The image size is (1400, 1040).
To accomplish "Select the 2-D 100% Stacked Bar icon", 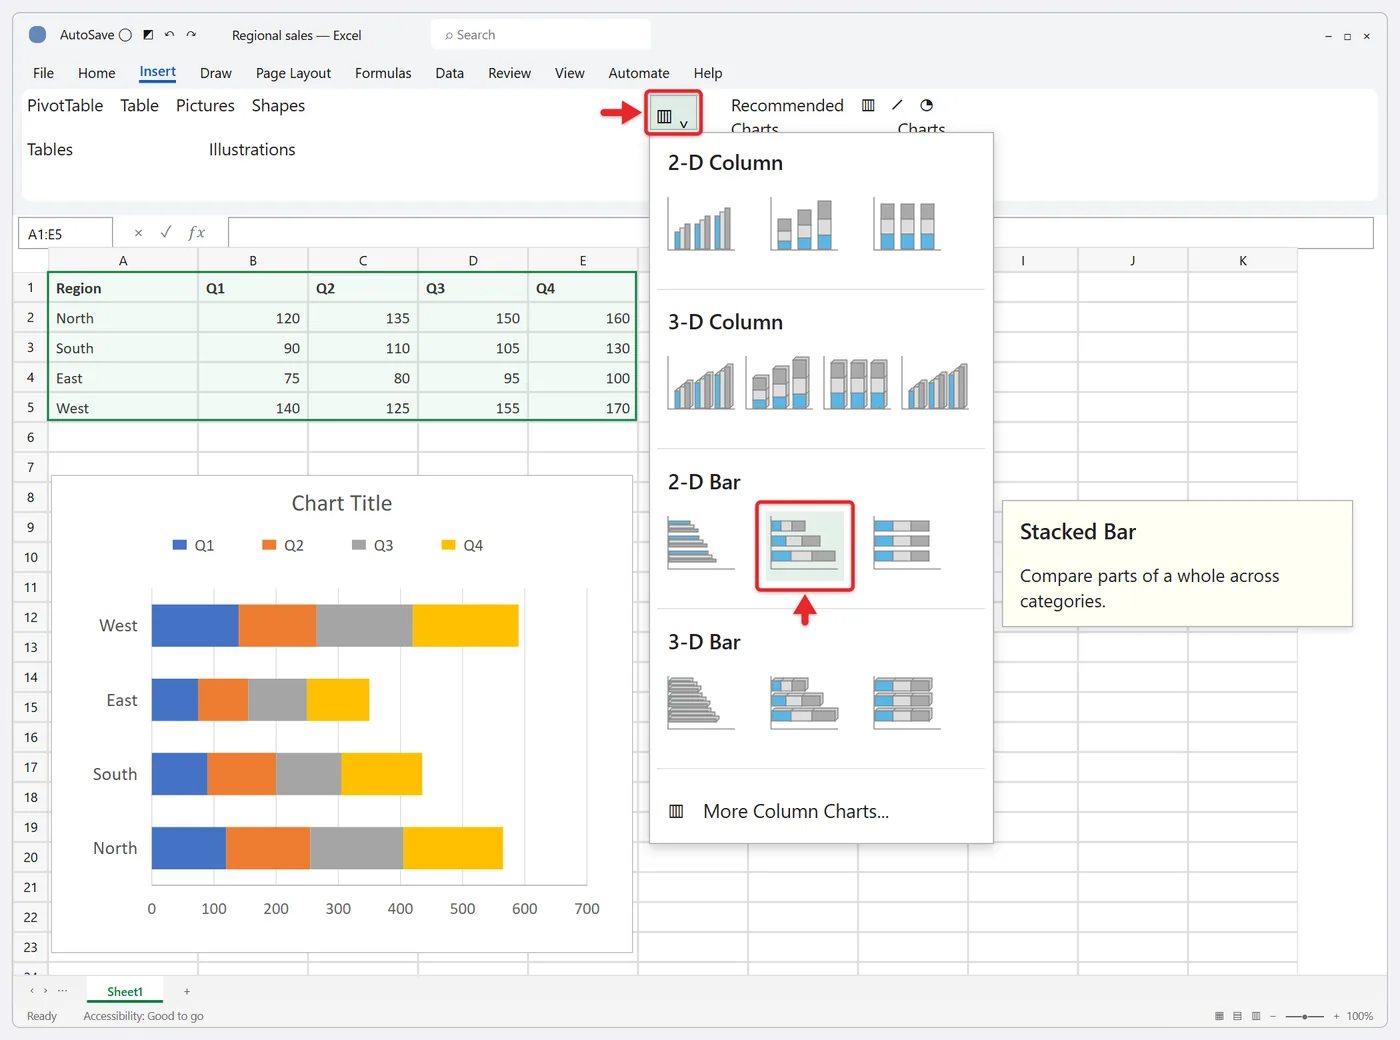I will pyautogui.click(x=906, y=544).
